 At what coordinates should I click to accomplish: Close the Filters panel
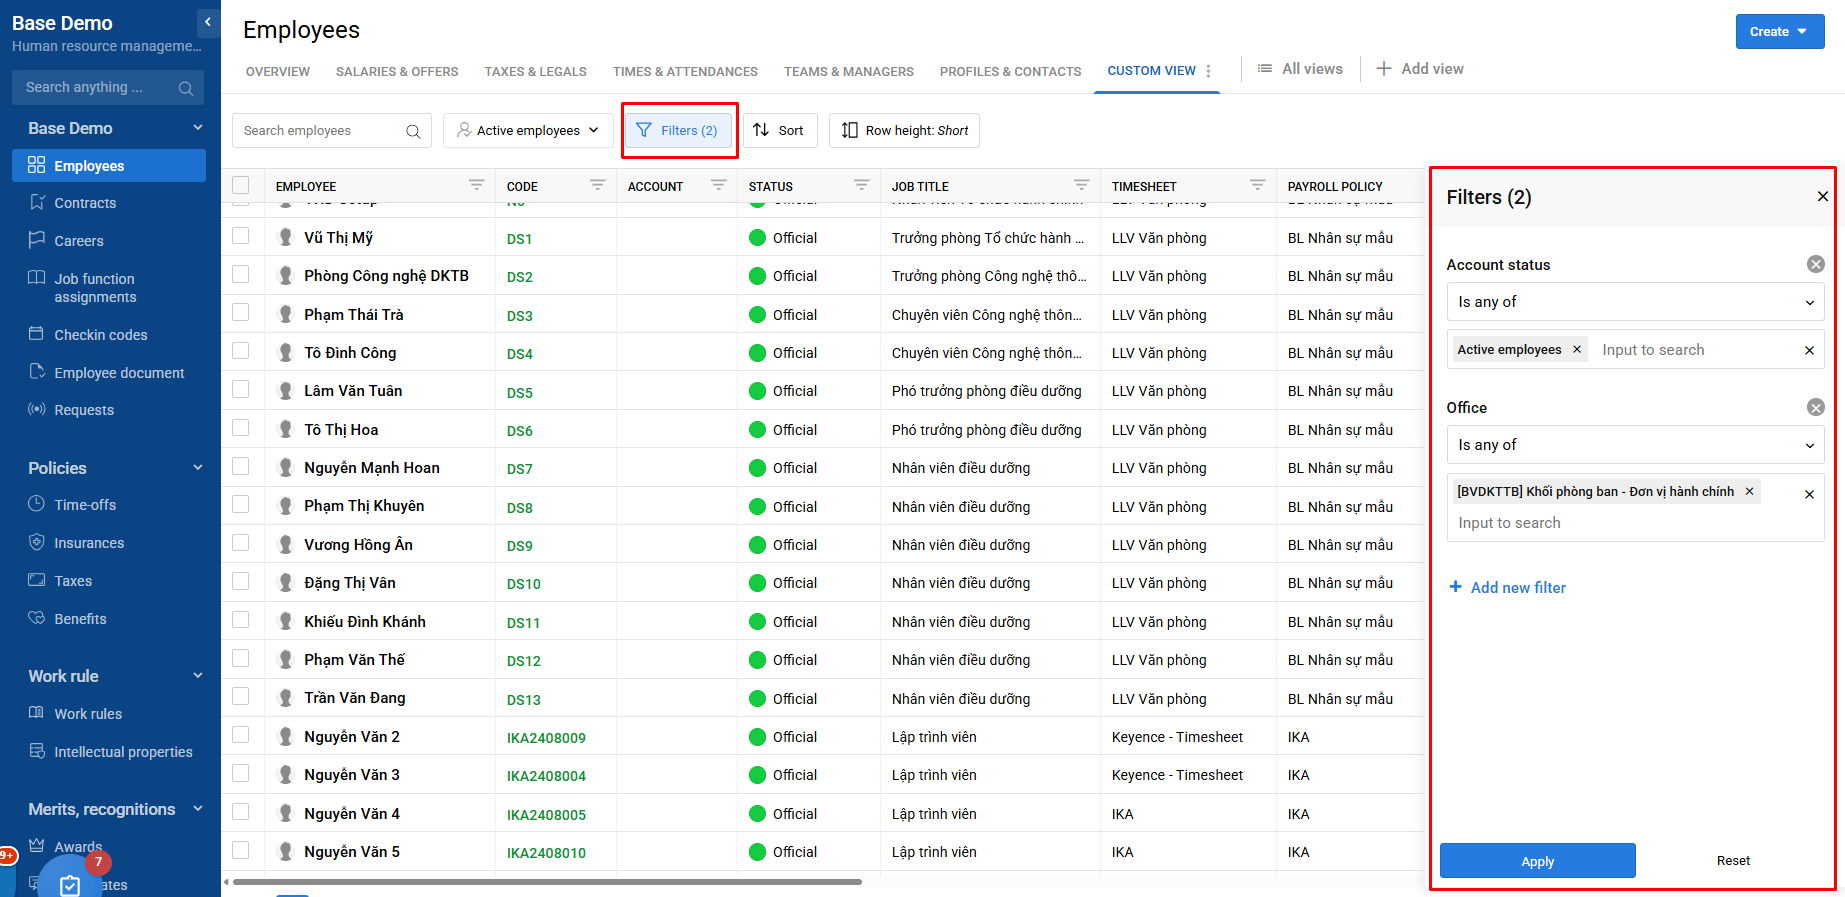[x=1822, y=197]
